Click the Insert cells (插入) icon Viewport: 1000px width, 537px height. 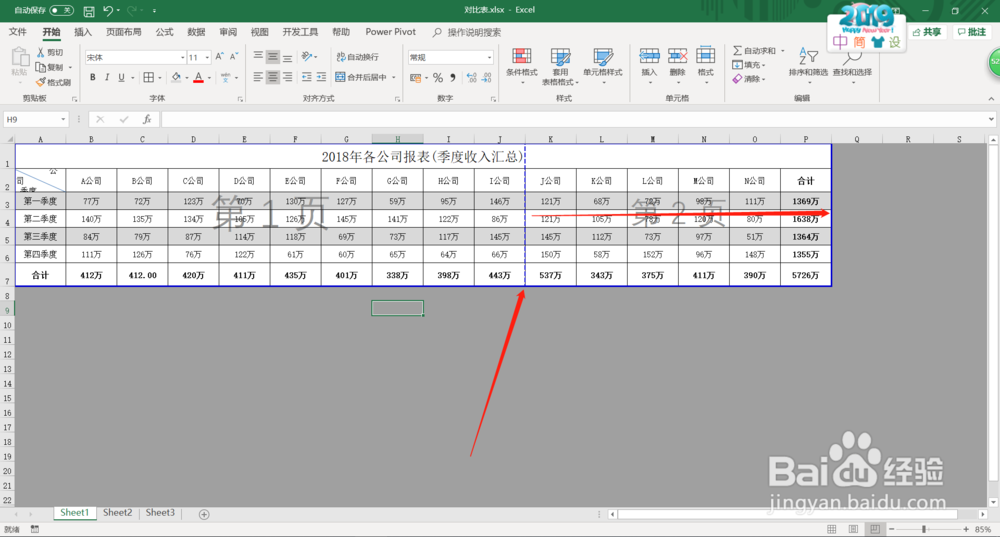[x=649, y=56]
